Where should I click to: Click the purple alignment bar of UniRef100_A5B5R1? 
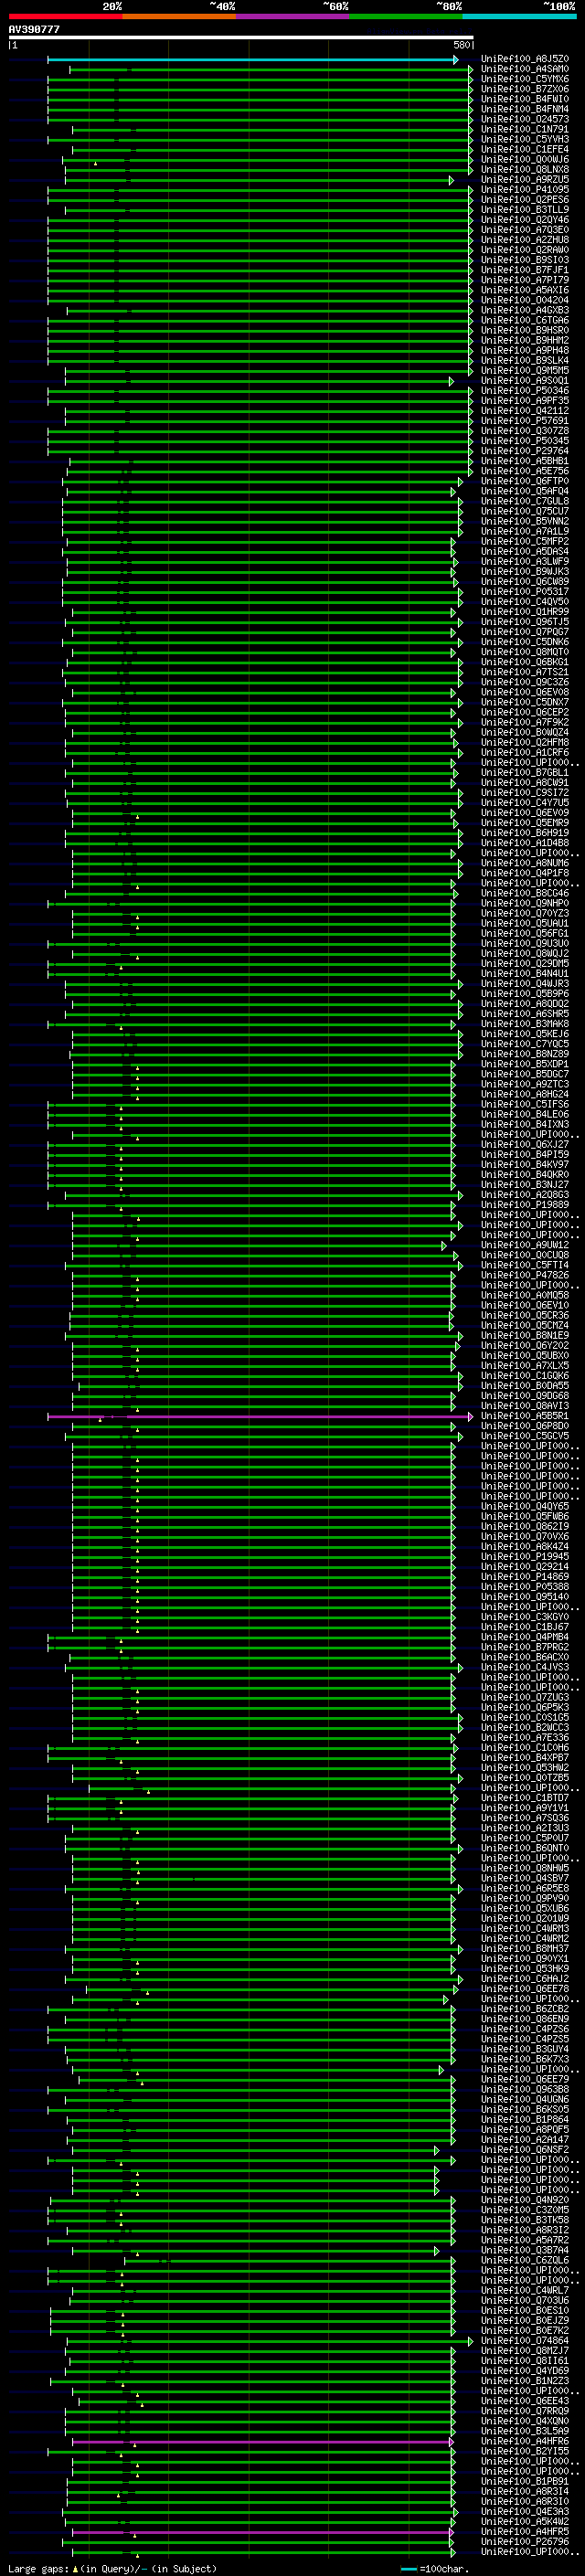(259, 1416)
